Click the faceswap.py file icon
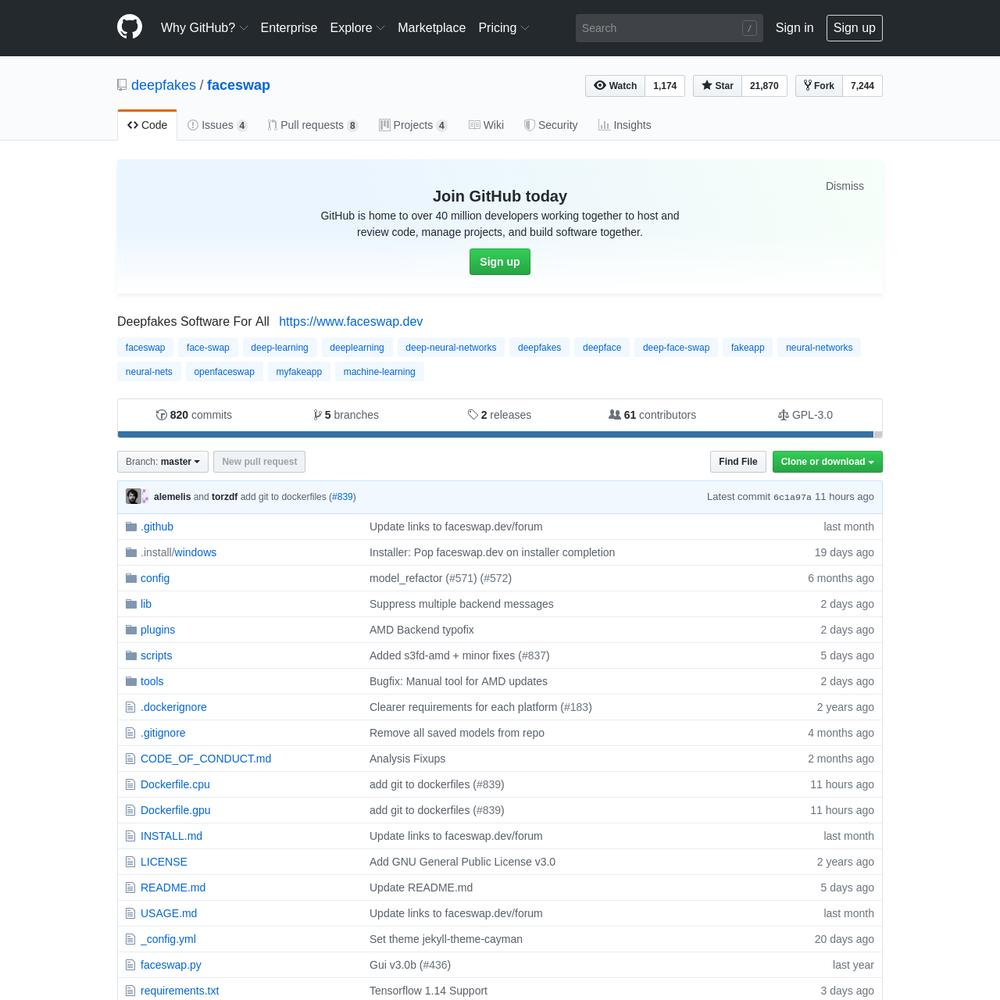This screenshot has width=1000, height=1000. click(131, 965)
